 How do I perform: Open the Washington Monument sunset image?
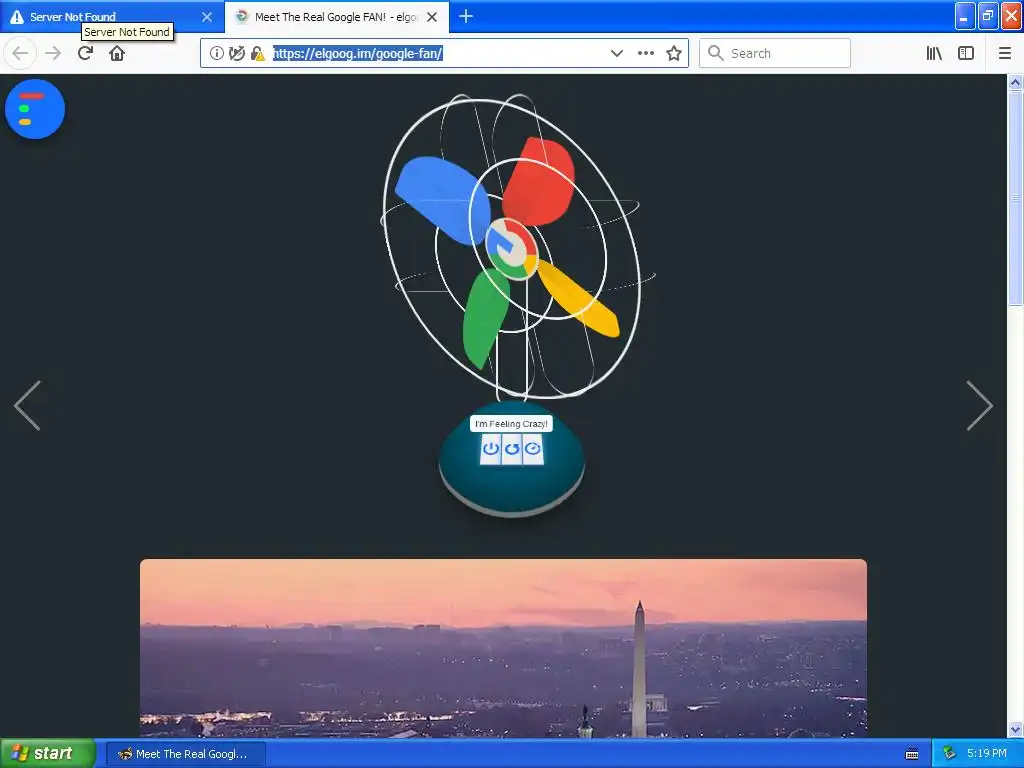tap(504, 648)
